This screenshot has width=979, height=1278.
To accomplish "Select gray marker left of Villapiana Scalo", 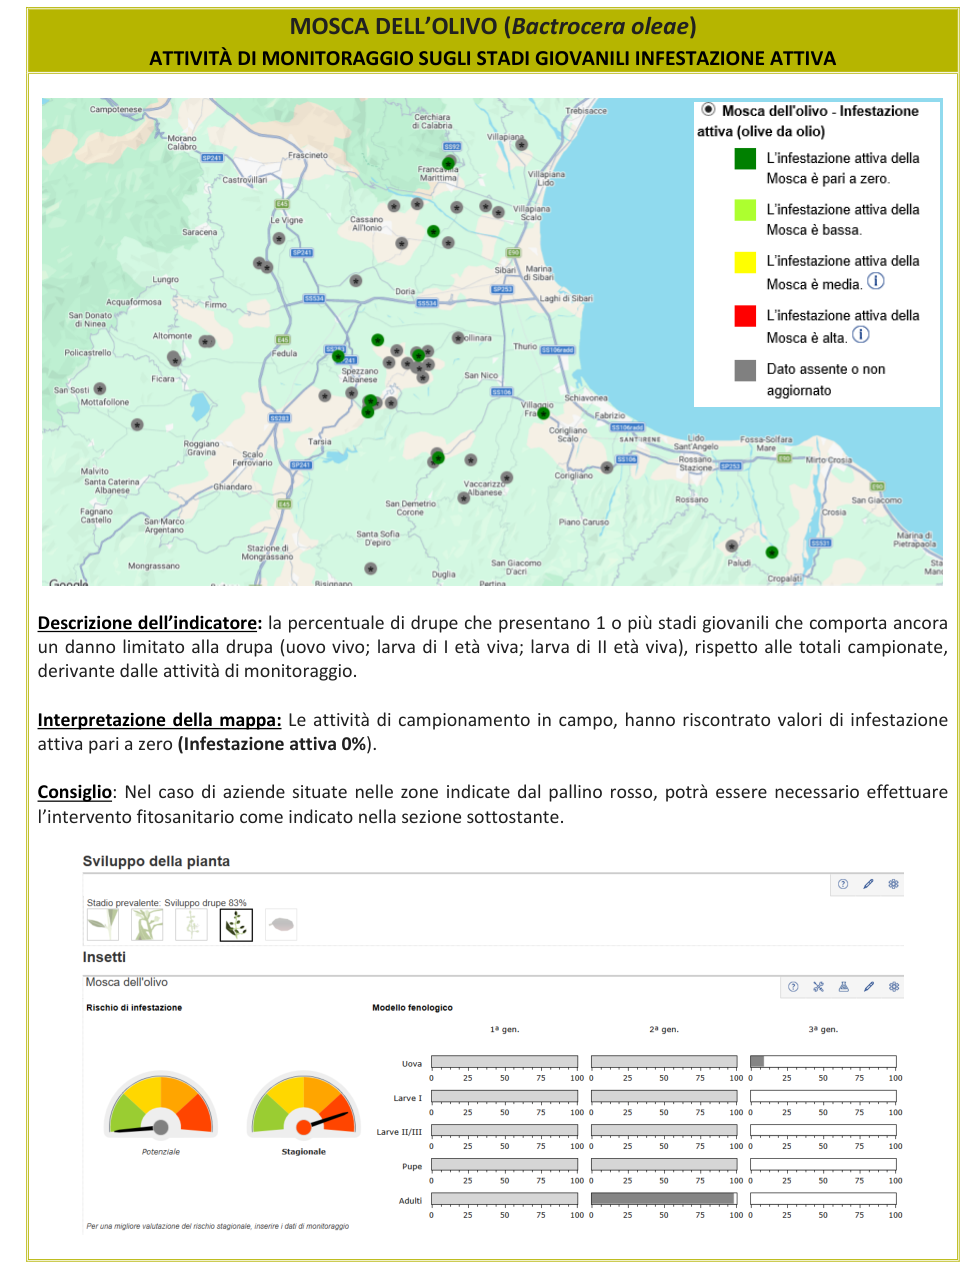I will [499, 210].
